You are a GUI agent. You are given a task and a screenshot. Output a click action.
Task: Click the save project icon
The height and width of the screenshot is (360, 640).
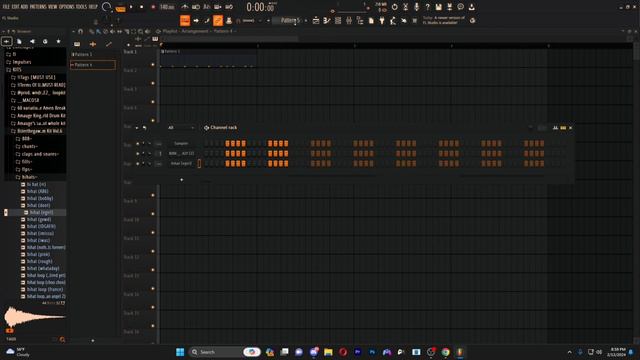tap(438, 7)
